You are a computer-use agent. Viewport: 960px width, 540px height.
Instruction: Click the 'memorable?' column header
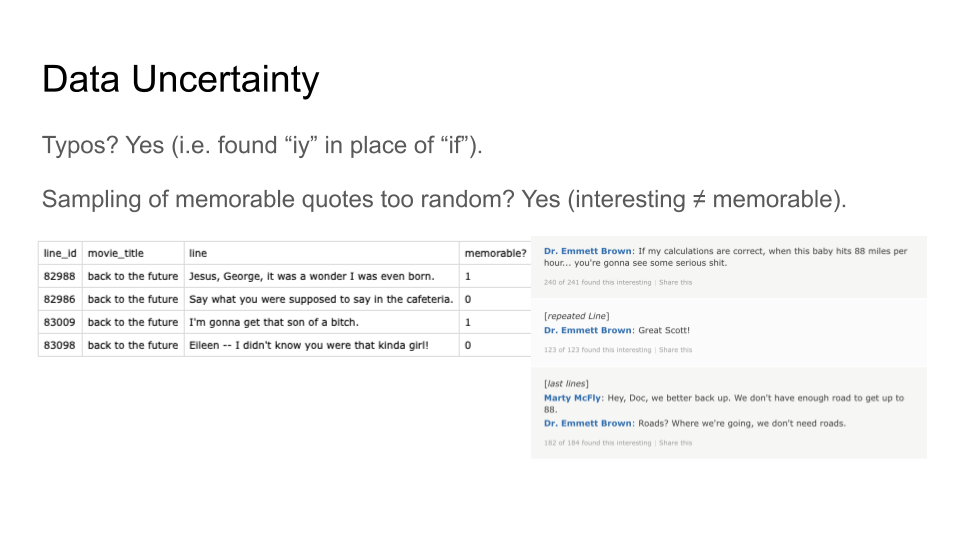(495, 253)
